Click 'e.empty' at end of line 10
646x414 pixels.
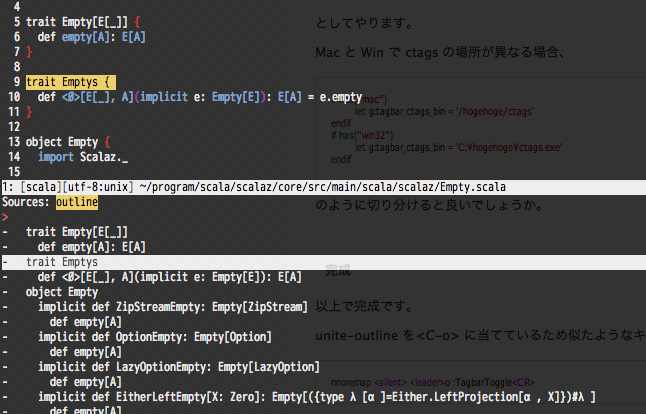pyautogui.click(x=341, y=97)
